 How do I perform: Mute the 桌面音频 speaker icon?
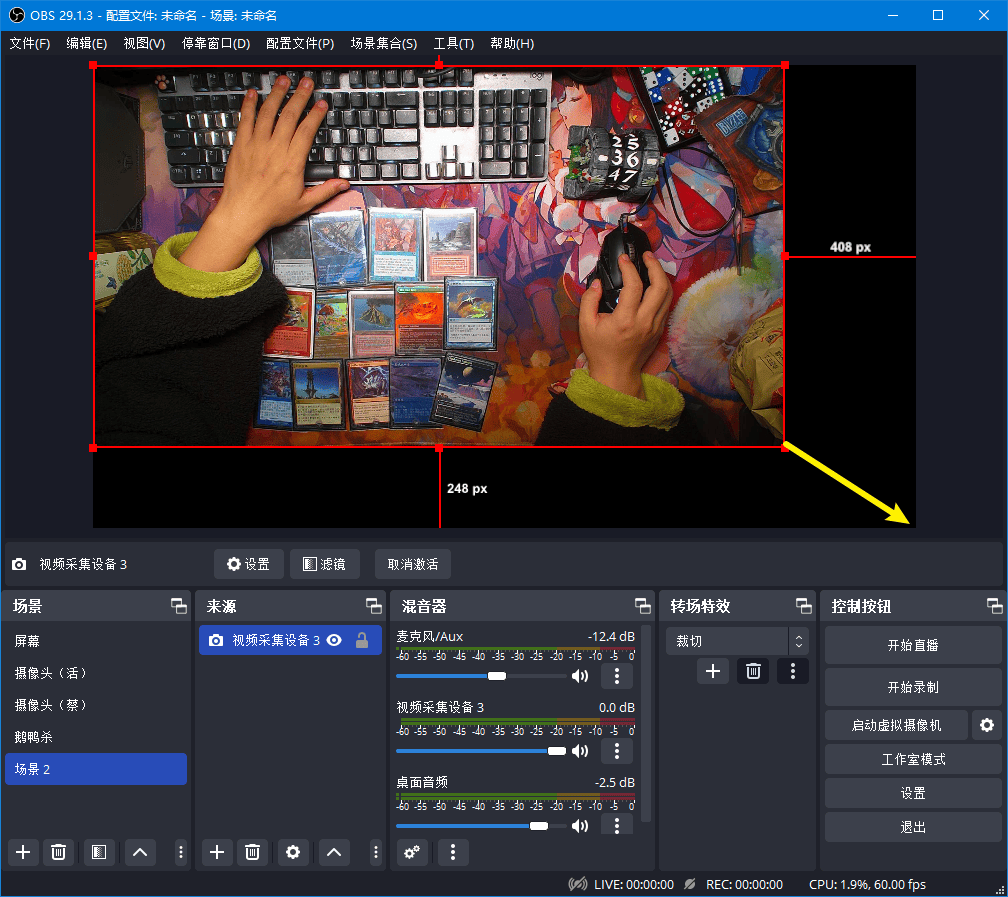pyautogui.click(x=580, y=826)
